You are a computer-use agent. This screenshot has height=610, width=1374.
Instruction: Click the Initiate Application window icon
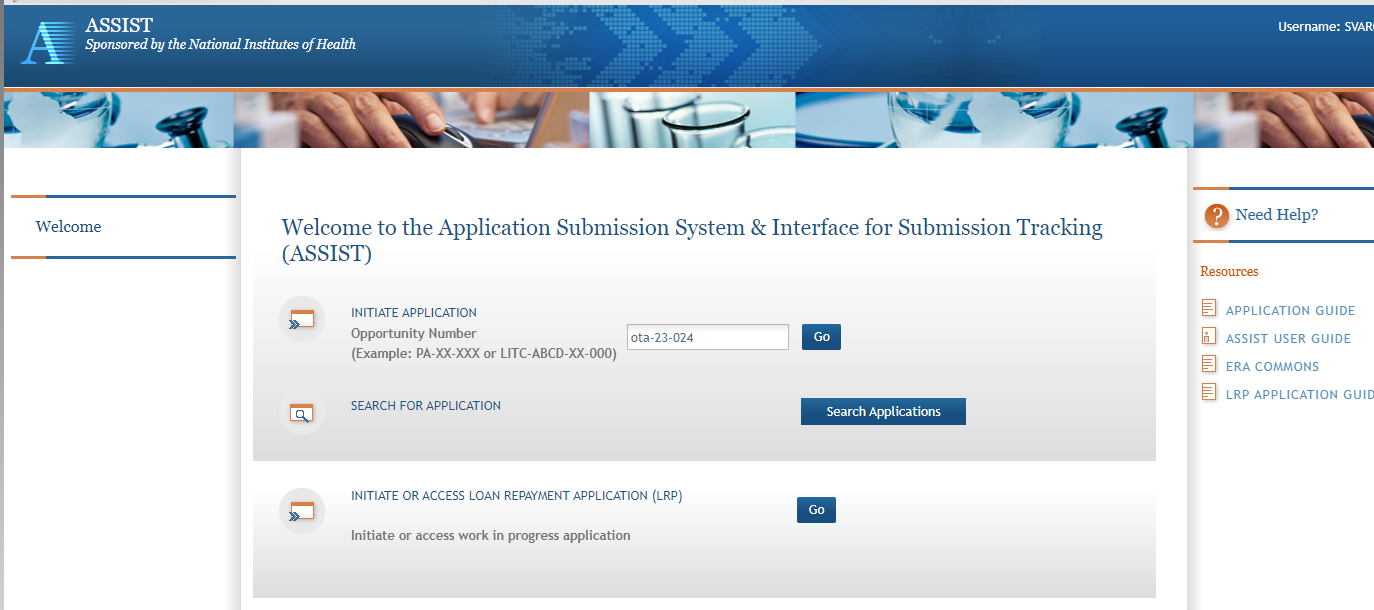[301, 319]
